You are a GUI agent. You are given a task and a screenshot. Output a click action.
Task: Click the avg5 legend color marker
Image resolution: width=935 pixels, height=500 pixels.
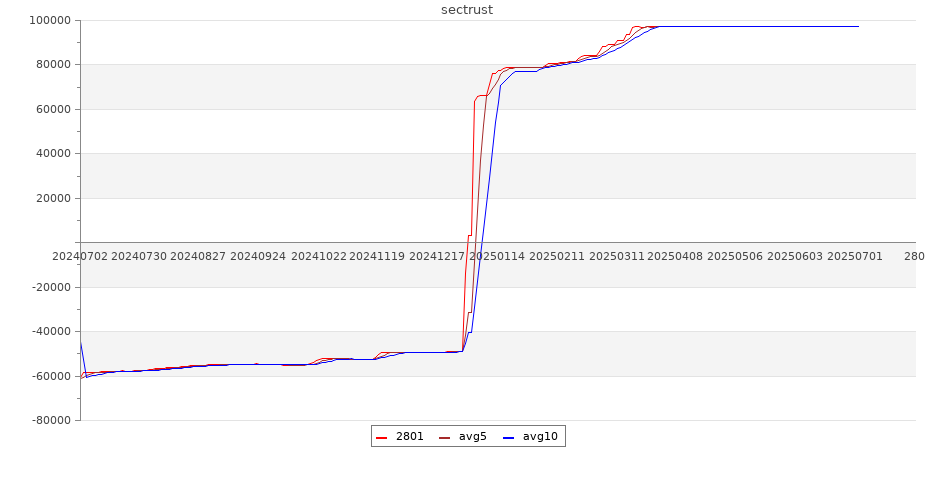pyautogui.click(x=445, y=437)
